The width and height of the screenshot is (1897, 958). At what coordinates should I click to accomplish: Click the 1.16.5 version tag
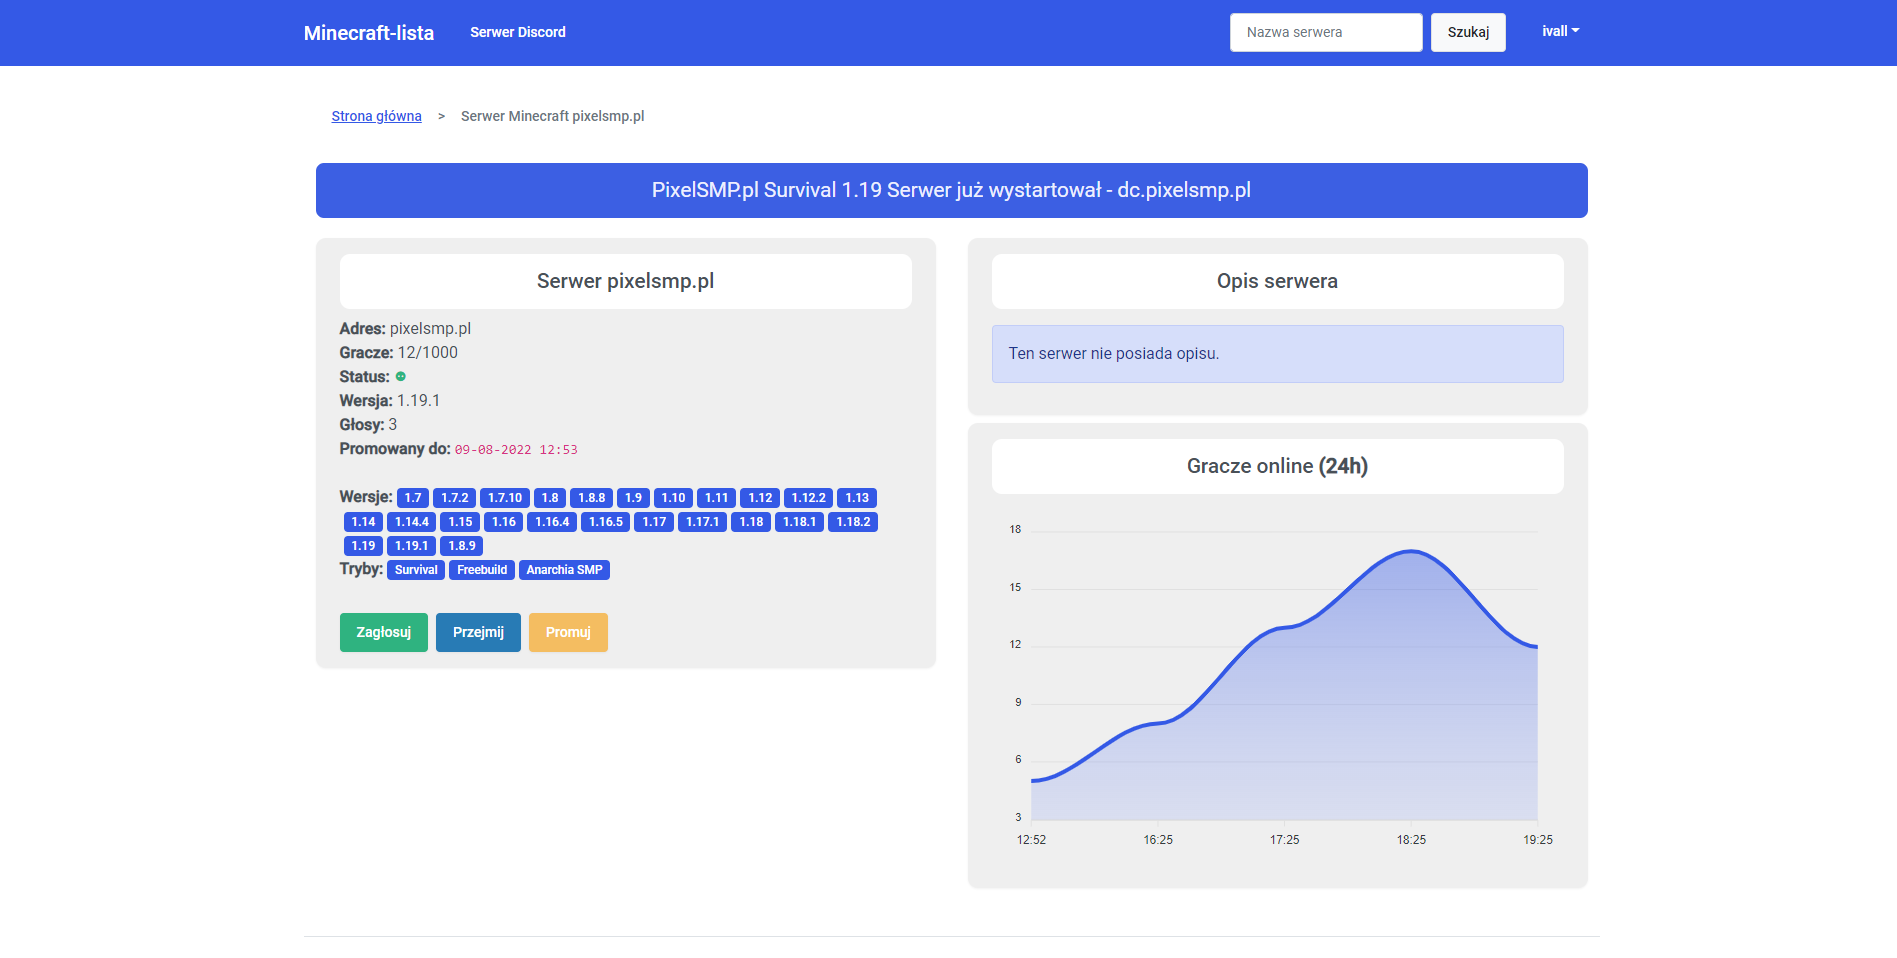605,522
